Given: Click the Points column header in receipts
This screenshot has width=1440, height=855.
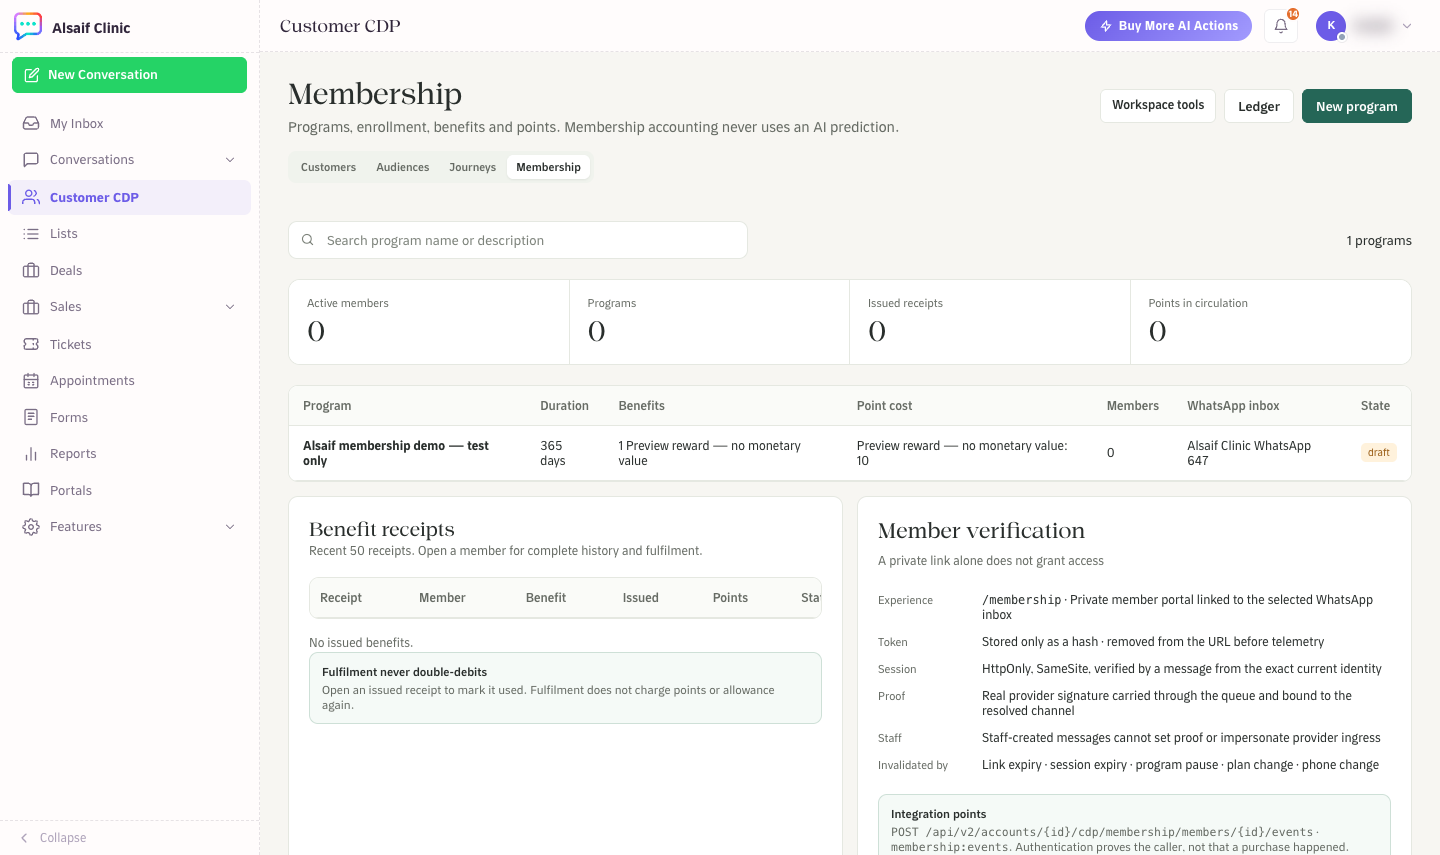Looking at the screenshot, I should pos(730,598).
